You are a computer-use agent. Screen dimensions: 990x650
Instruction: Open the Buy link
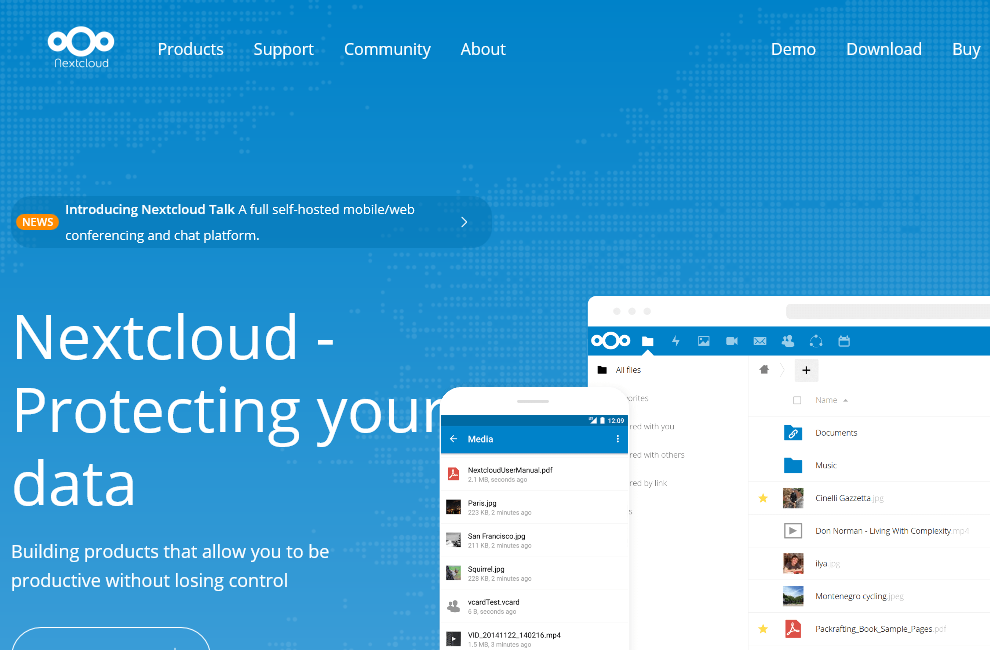tap(966, 49)
